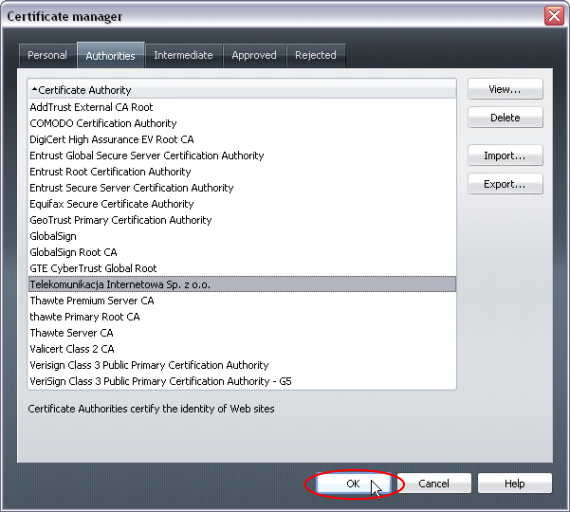Click the Export... button
The height and width of the screenshot is (512, 570).
pyautogui.click(x=505, y=184)
